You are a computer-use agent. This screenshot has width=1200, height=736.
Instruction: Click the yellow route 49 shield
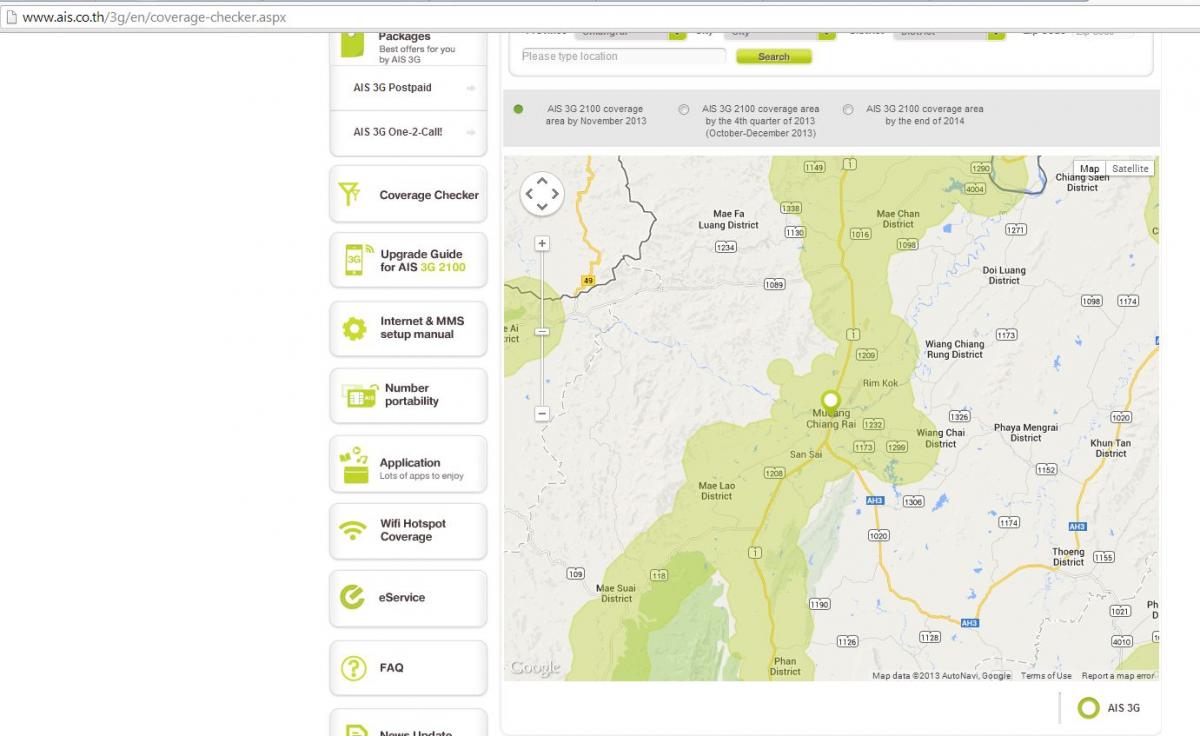(588, 281)
